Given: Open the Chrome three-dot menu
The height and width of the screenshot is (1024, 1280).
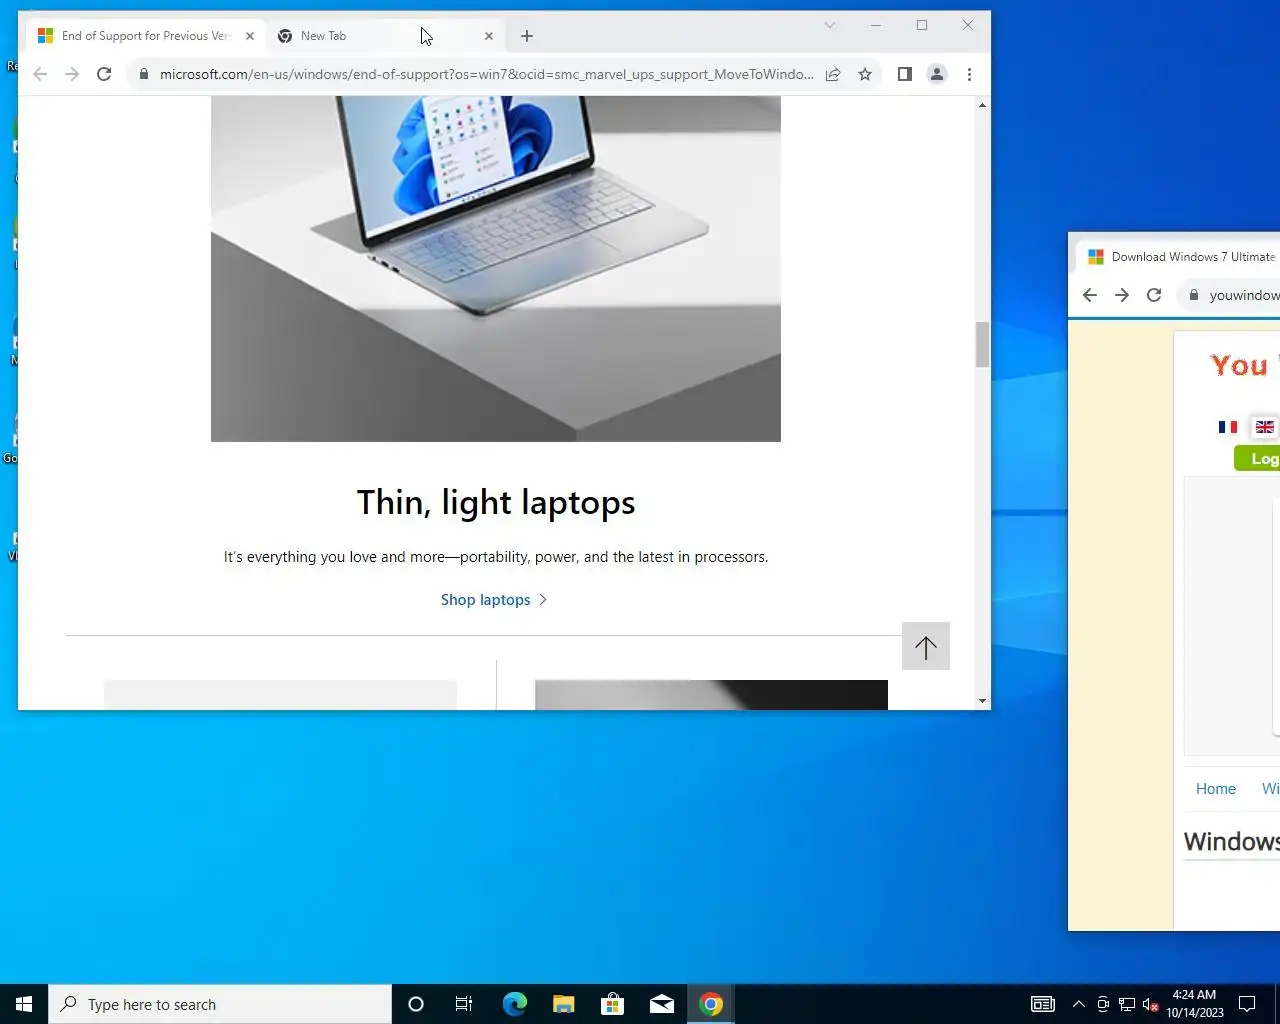Looking at the screenshot, I should click(x=969, y=74).
